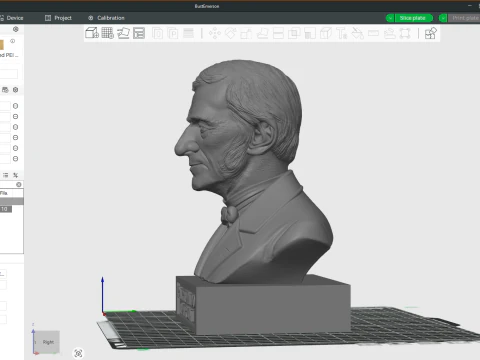Select the Cut tool in toolbar
This screenshot has width=480, height=360.
278,33
